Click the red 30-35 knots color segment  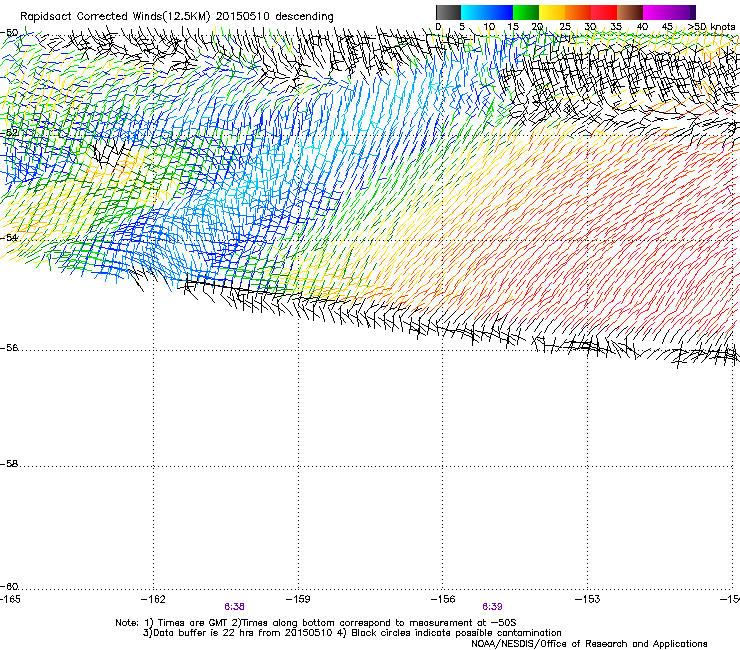[604, 12]
